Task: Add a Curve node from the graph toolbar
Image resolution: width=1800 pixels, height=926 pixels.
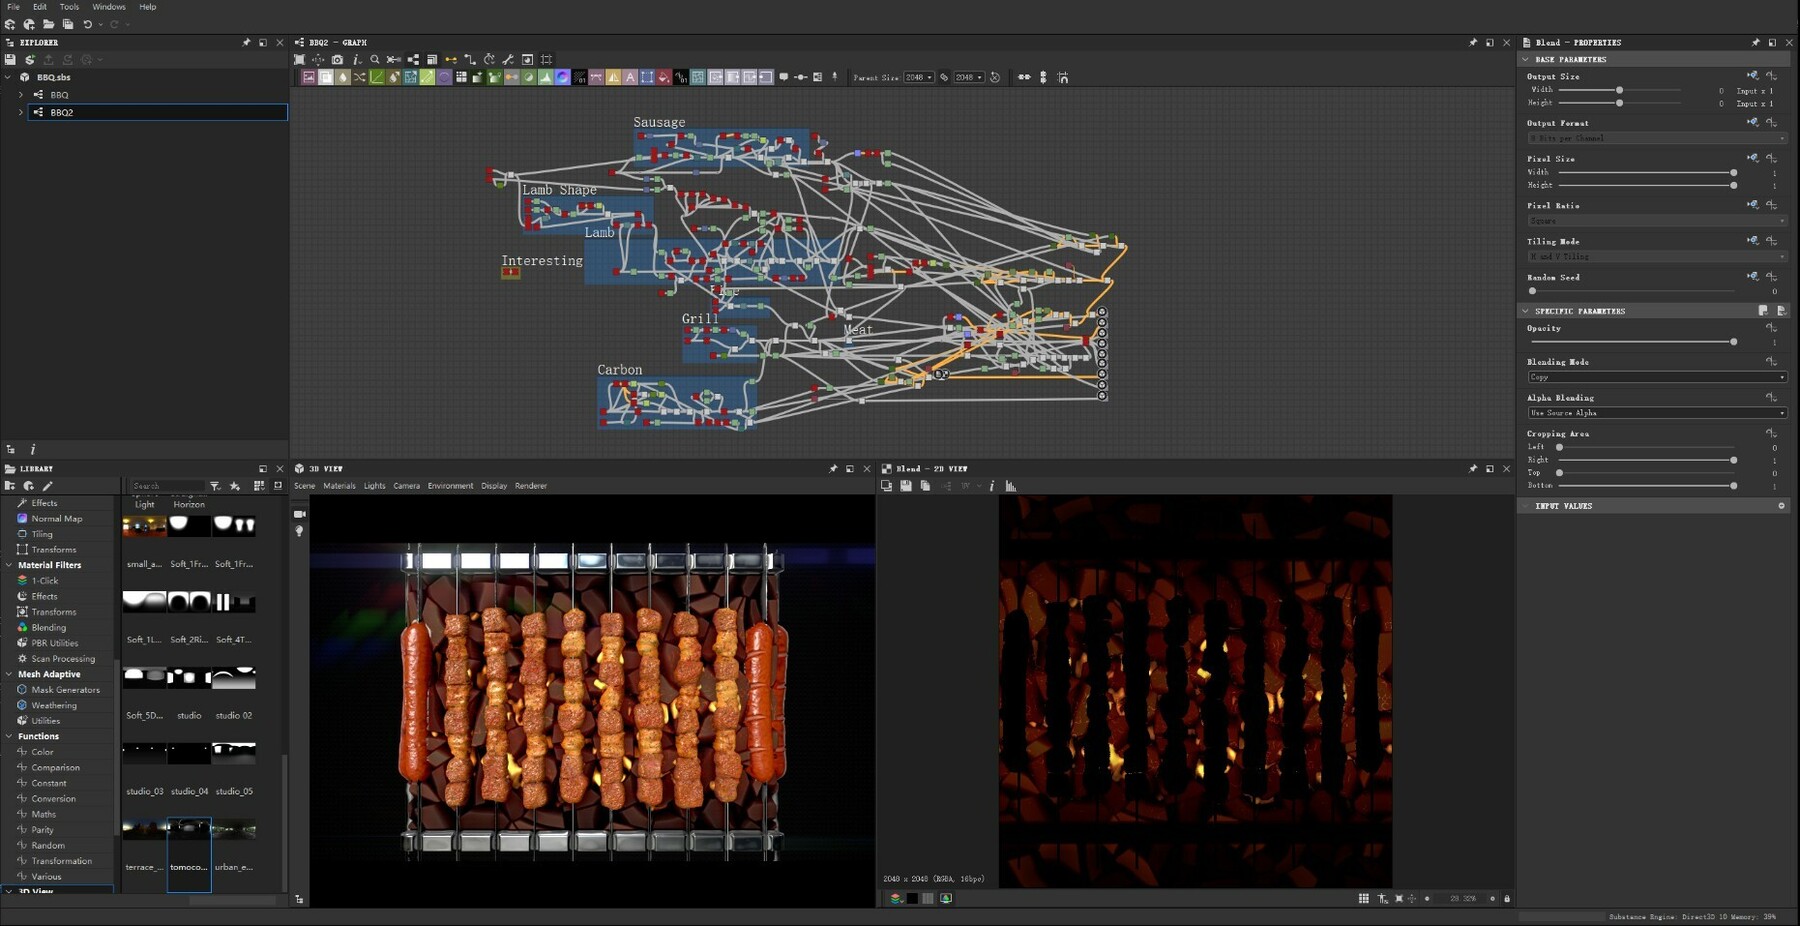Action: (x=376, y=77)
